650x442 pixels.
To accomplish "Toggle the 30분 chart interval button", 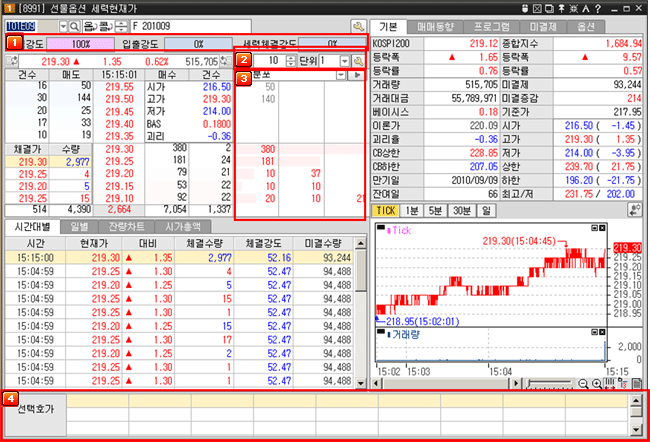I will click(x=464, y=211).
